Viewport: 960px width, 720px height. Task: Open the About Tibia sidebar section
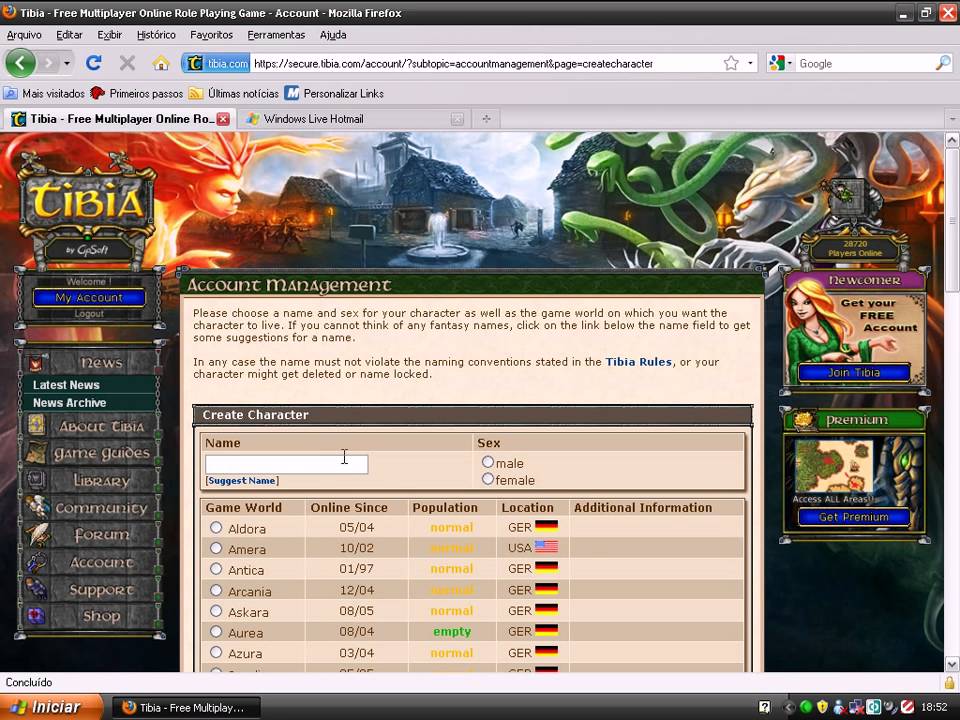point(92,426)
